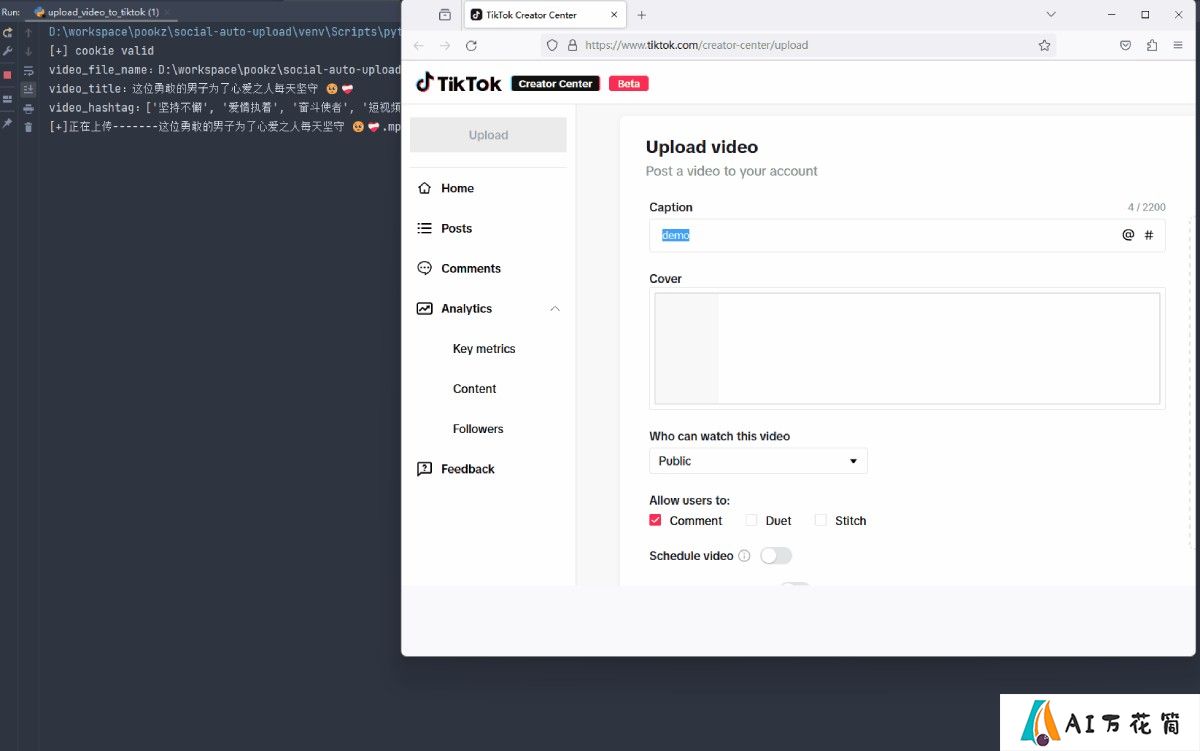Click the tiktok.com URL address field
The height and width of the screenshot is (751, 1200).
tap(800, 45)
